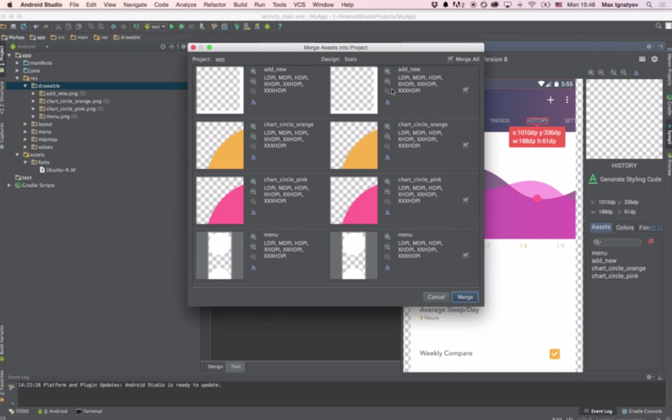Switch to the Colors tab in Sympli
The height and width of the screenshot is (420, 672).
(x=624, y=228)
